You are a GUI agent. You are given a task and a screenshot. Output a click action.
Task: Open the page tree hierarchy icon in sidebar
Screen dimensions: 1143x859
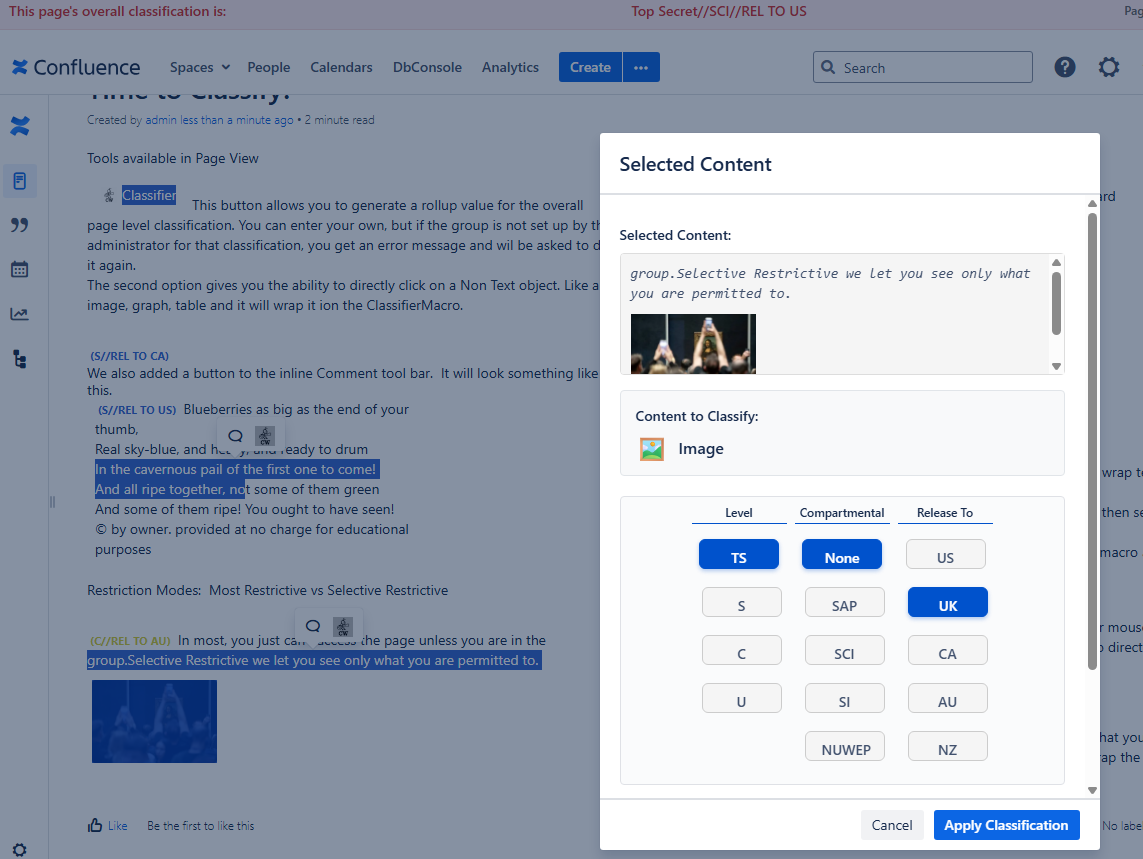click(19, 359)
